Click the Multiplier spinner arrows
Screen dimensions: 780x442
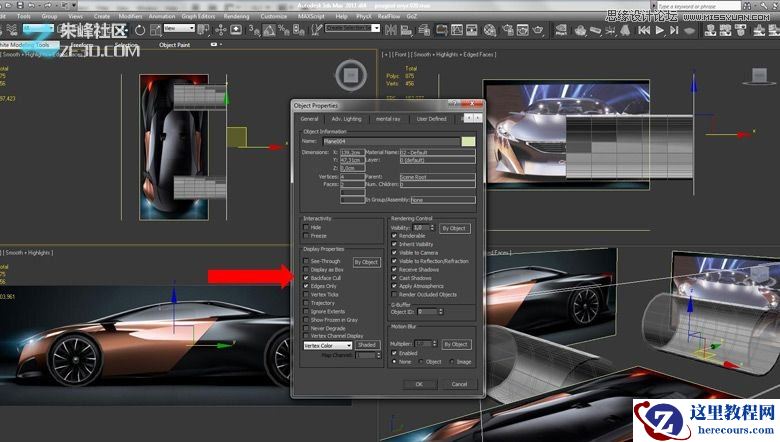(434, 344)
